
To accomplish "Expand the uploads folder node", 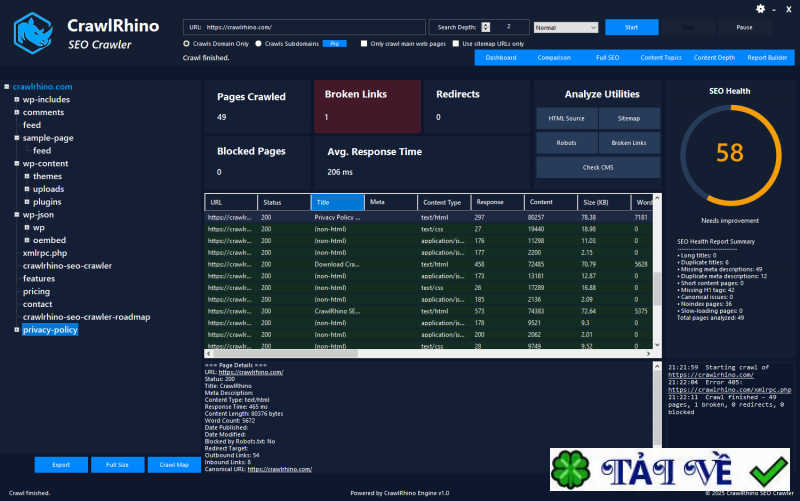I will pos(26,189).
